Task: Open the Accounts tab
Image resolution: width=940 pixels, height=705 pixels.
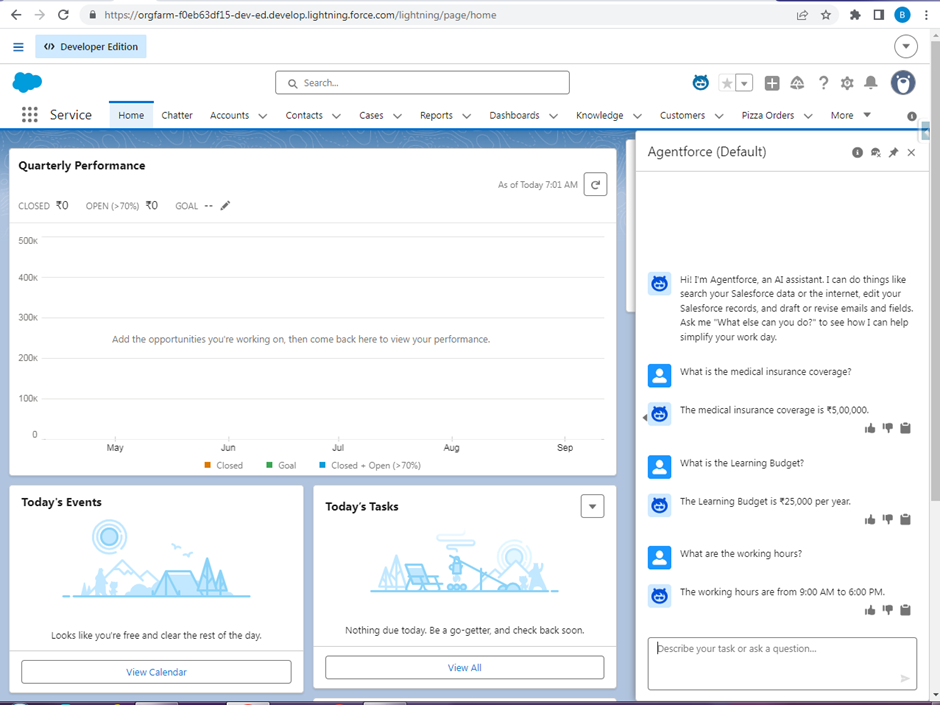Action: (229, 115)
